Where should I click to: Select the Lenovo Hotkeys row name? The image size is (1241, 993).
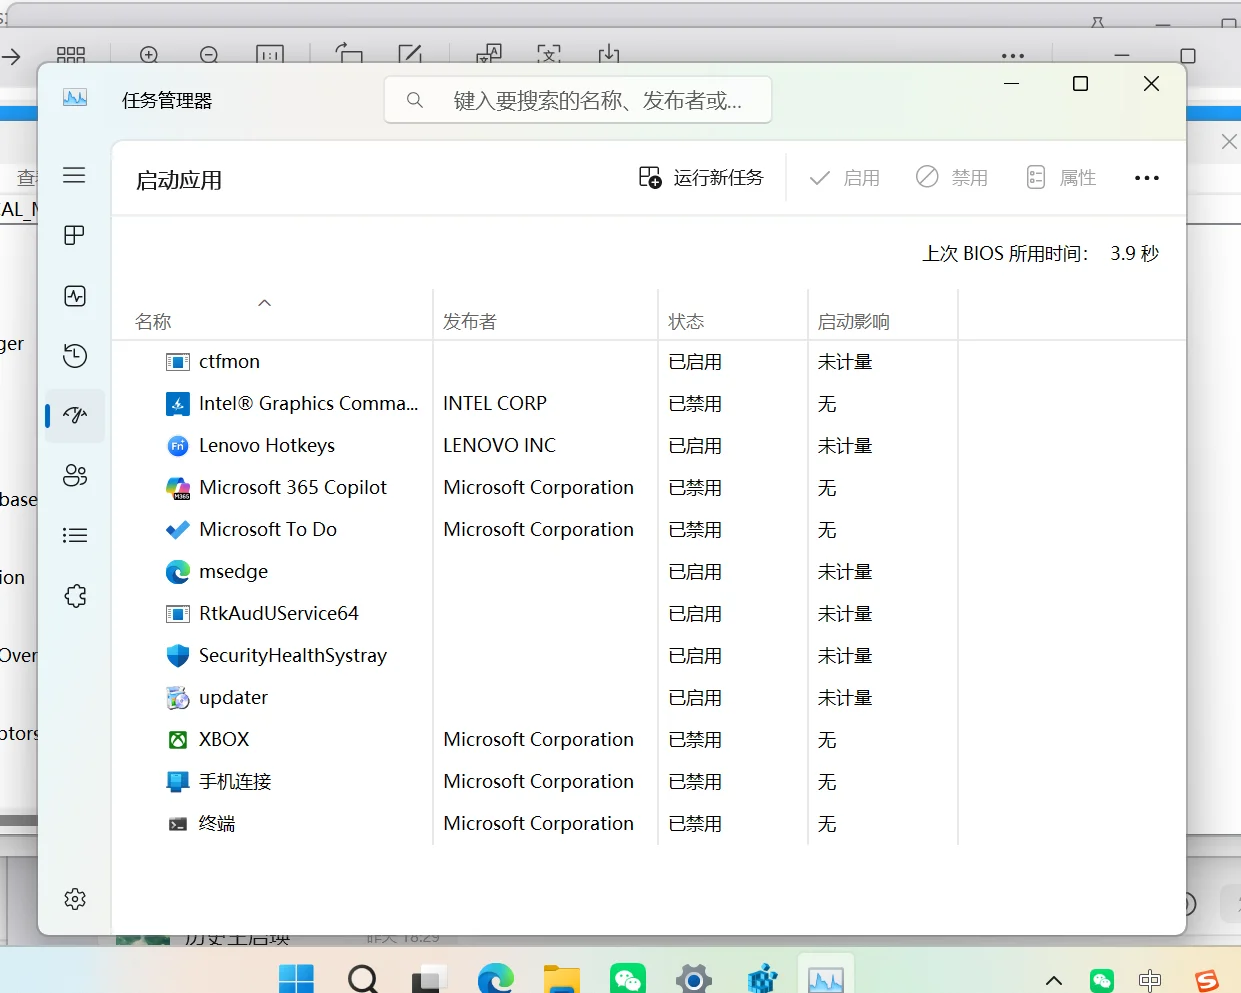coord(267,446)
